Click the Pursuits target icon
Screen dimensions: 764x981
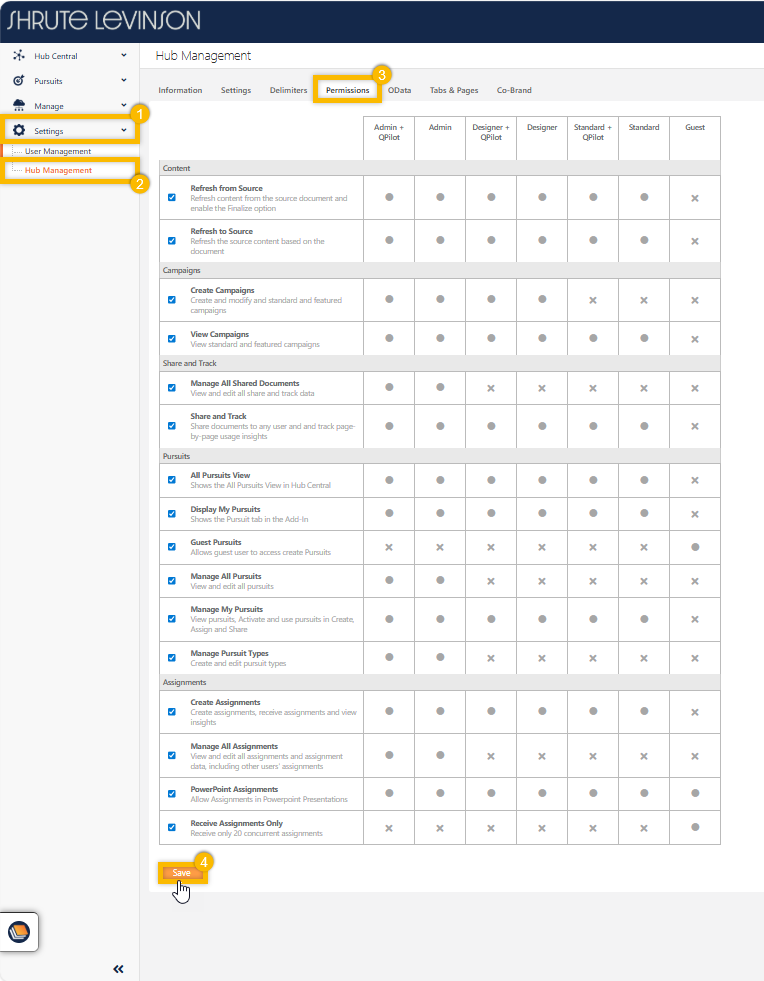click(x=19, y=81)
